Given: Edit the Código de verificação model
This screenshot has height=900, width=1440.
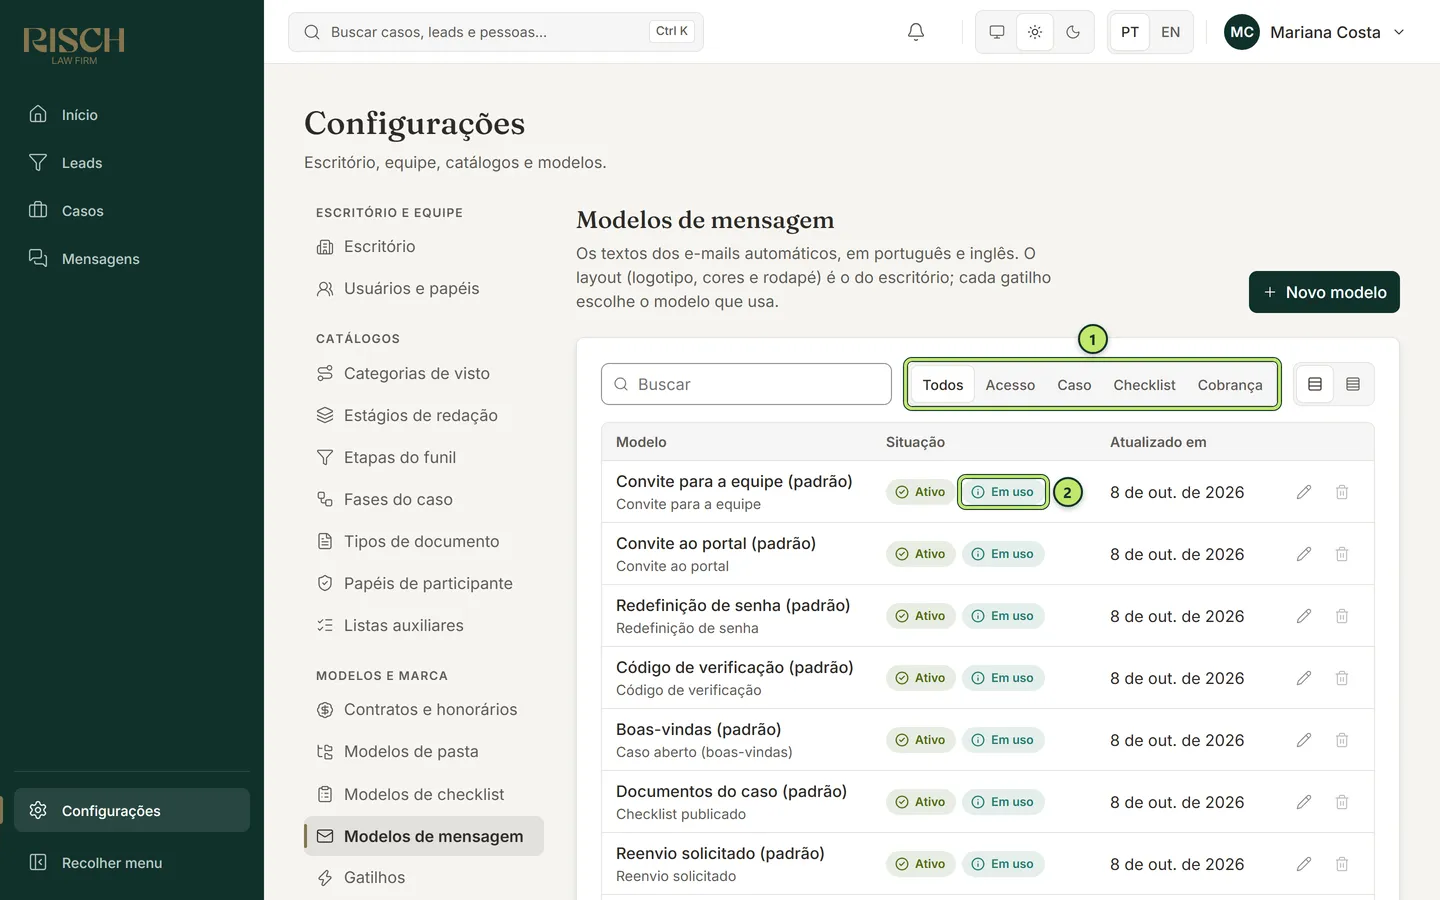Looking at the screenshot, I should coord(1304,678).
